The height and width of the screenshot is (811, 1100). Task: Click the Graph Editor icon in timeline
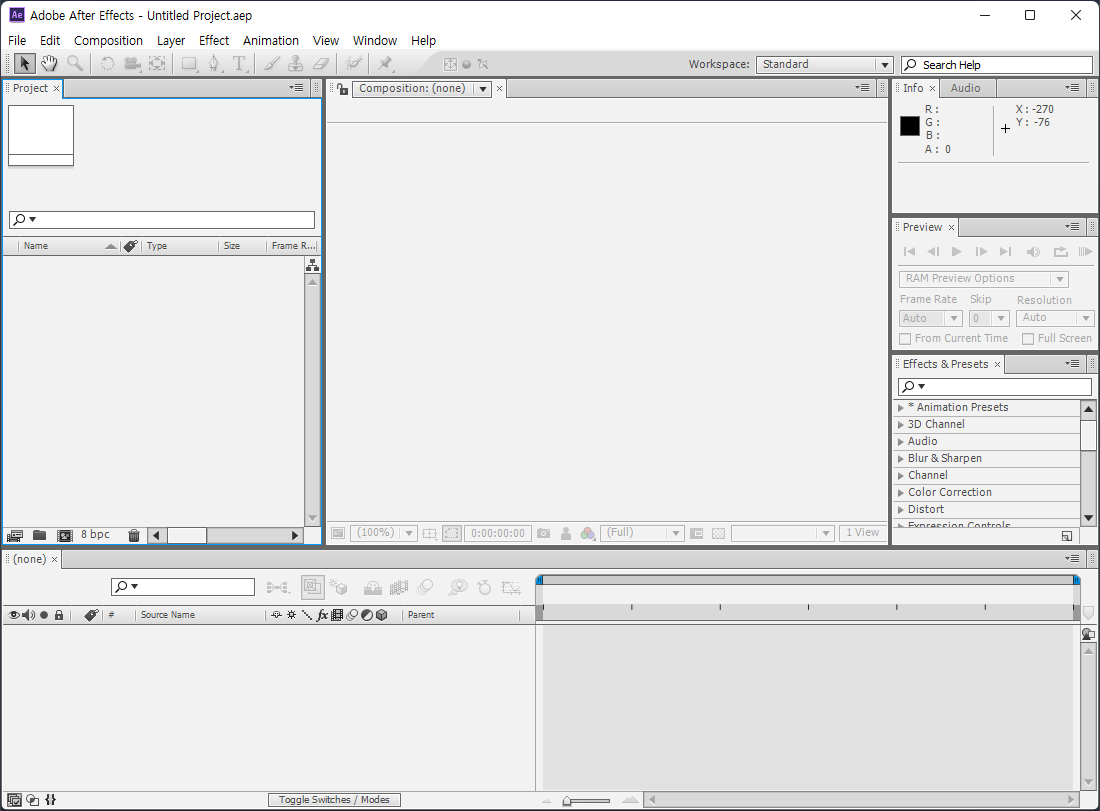click(x=511, y=587)
